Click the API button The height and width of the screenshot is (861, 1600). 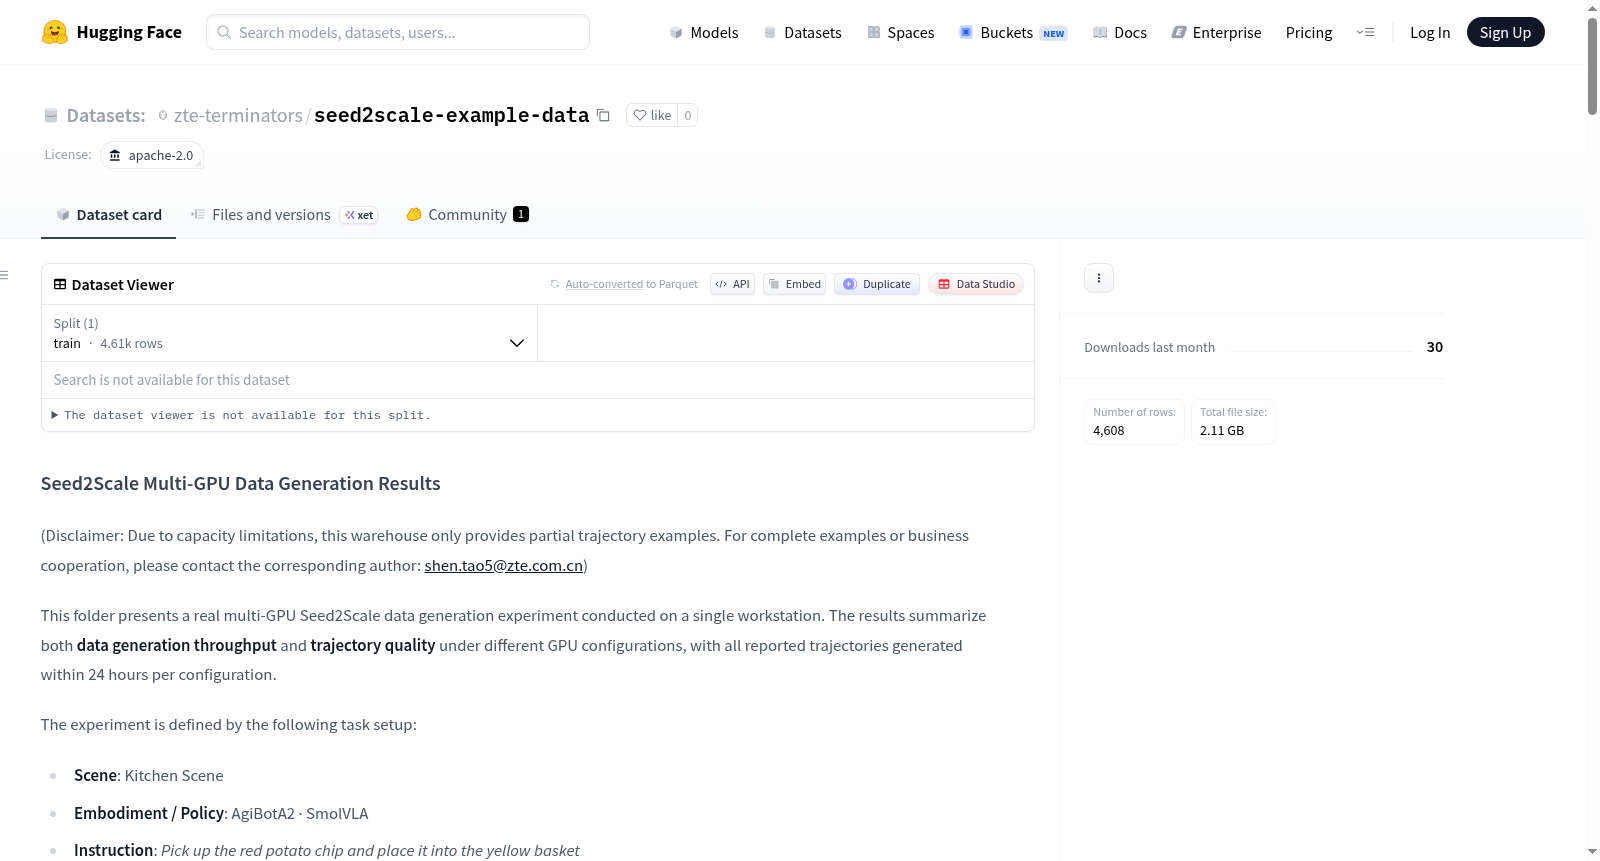click(732, 284)
